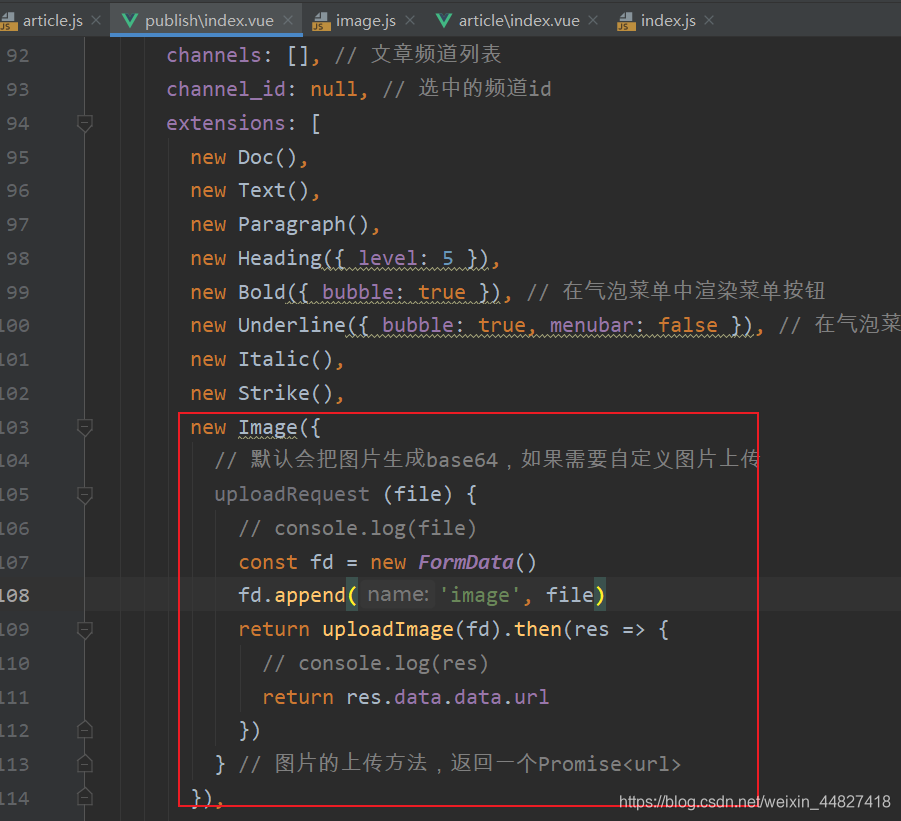Click the fold end marker at line 114

point(84,797)
